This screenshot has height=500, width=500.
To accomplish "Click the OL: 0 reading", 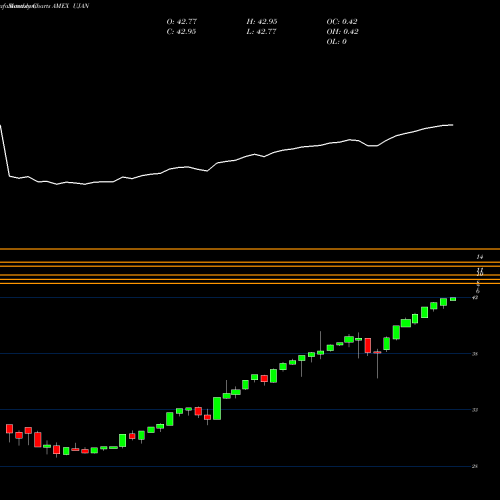I will click(x=336, y=42).
